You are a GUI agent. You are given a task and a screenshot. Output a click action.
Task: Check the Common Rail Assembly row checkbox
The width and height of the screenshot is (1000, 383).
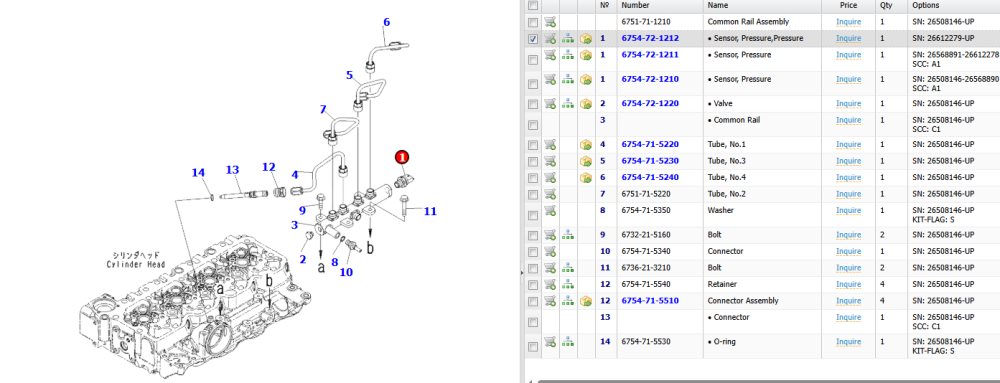[x=533, y=22]
